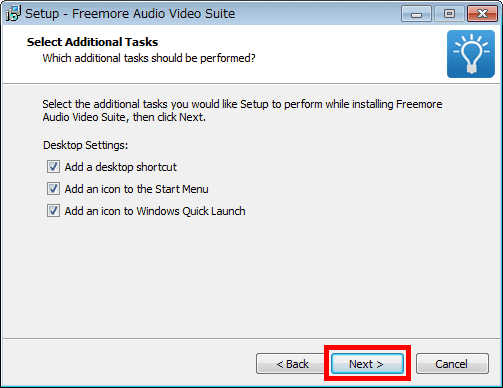Click the blue lightbulb wizard image

click(471, 54)
